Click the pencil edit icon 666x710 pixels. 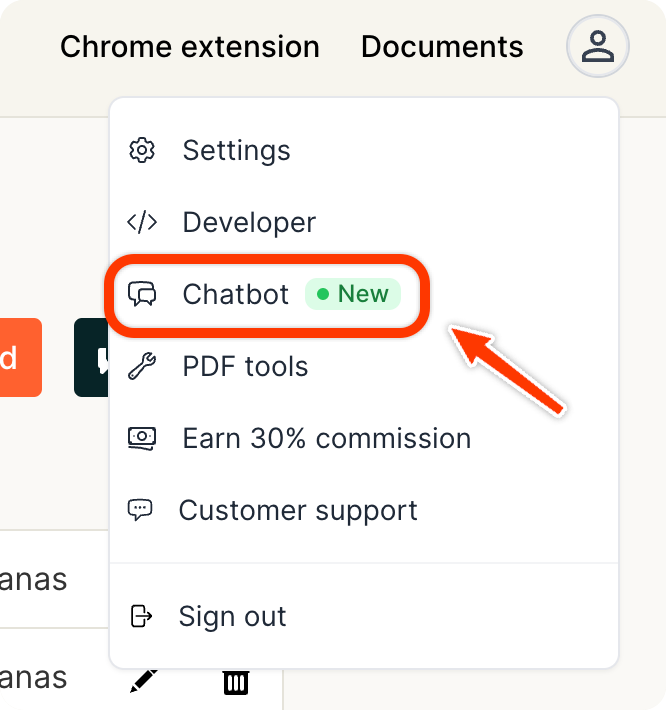[143, 681]
